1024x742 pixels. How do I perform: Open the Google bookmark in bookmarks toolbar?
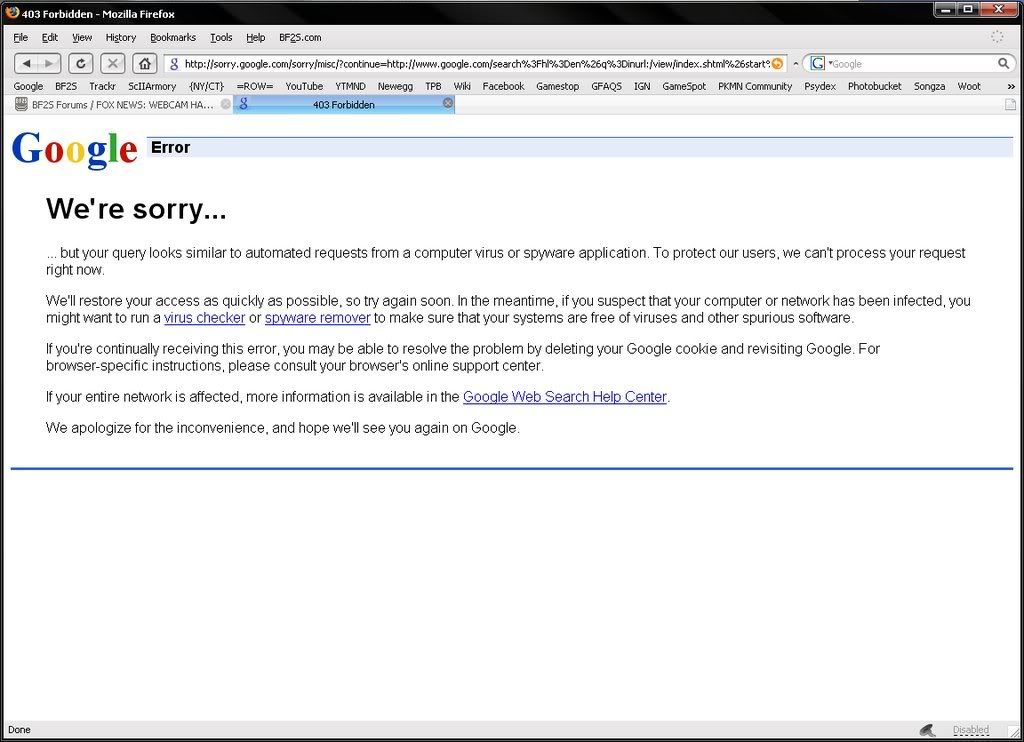tap(28, 86)
